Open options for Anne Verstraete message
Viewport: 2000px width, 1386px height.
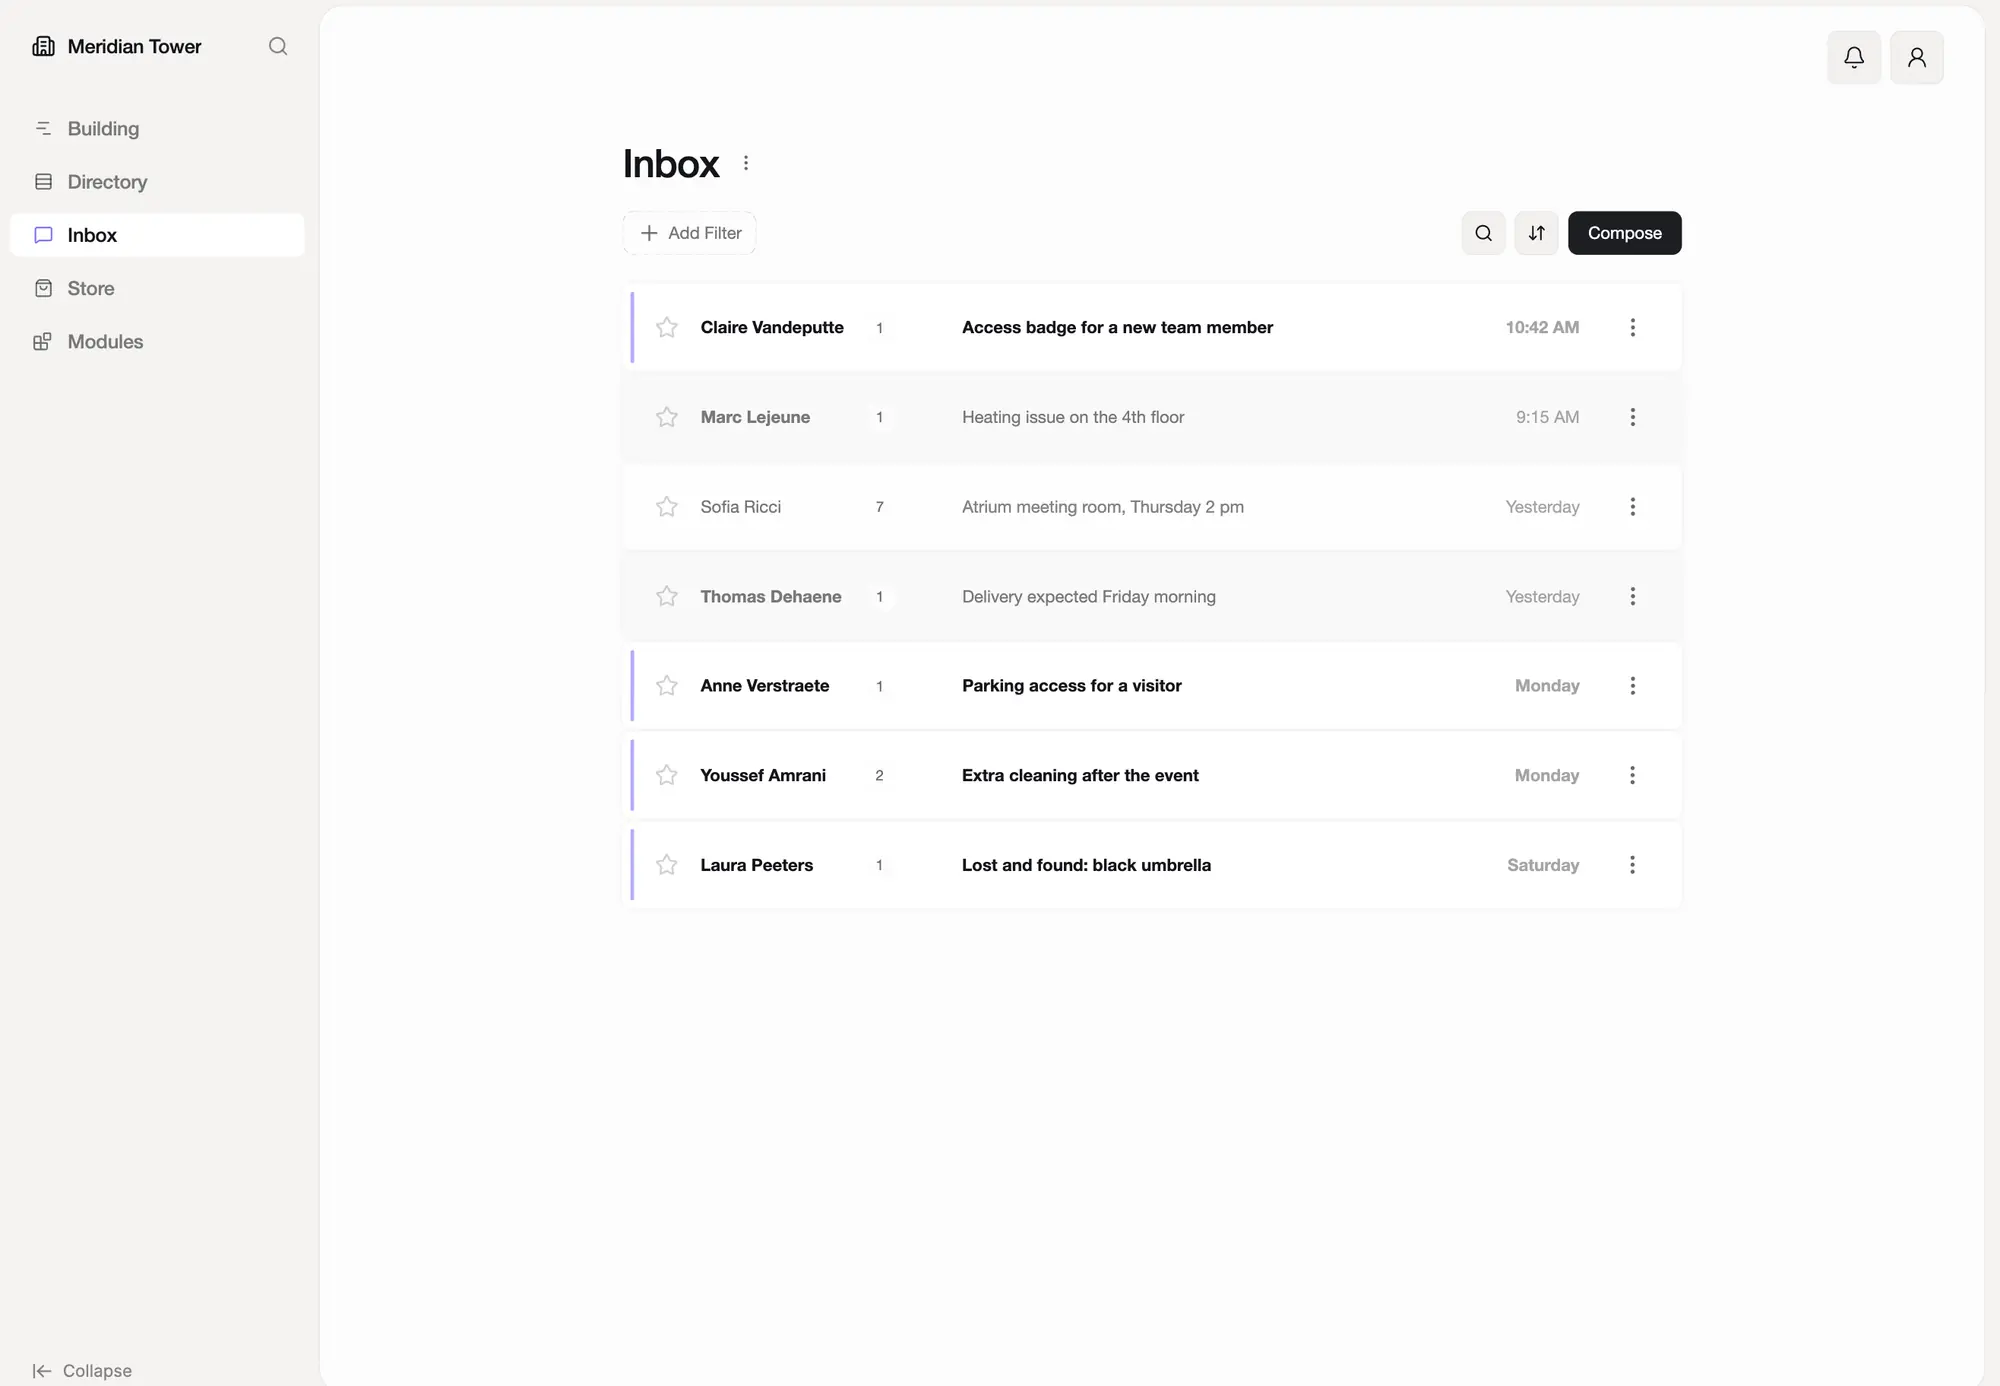[x=1633, y=686]
